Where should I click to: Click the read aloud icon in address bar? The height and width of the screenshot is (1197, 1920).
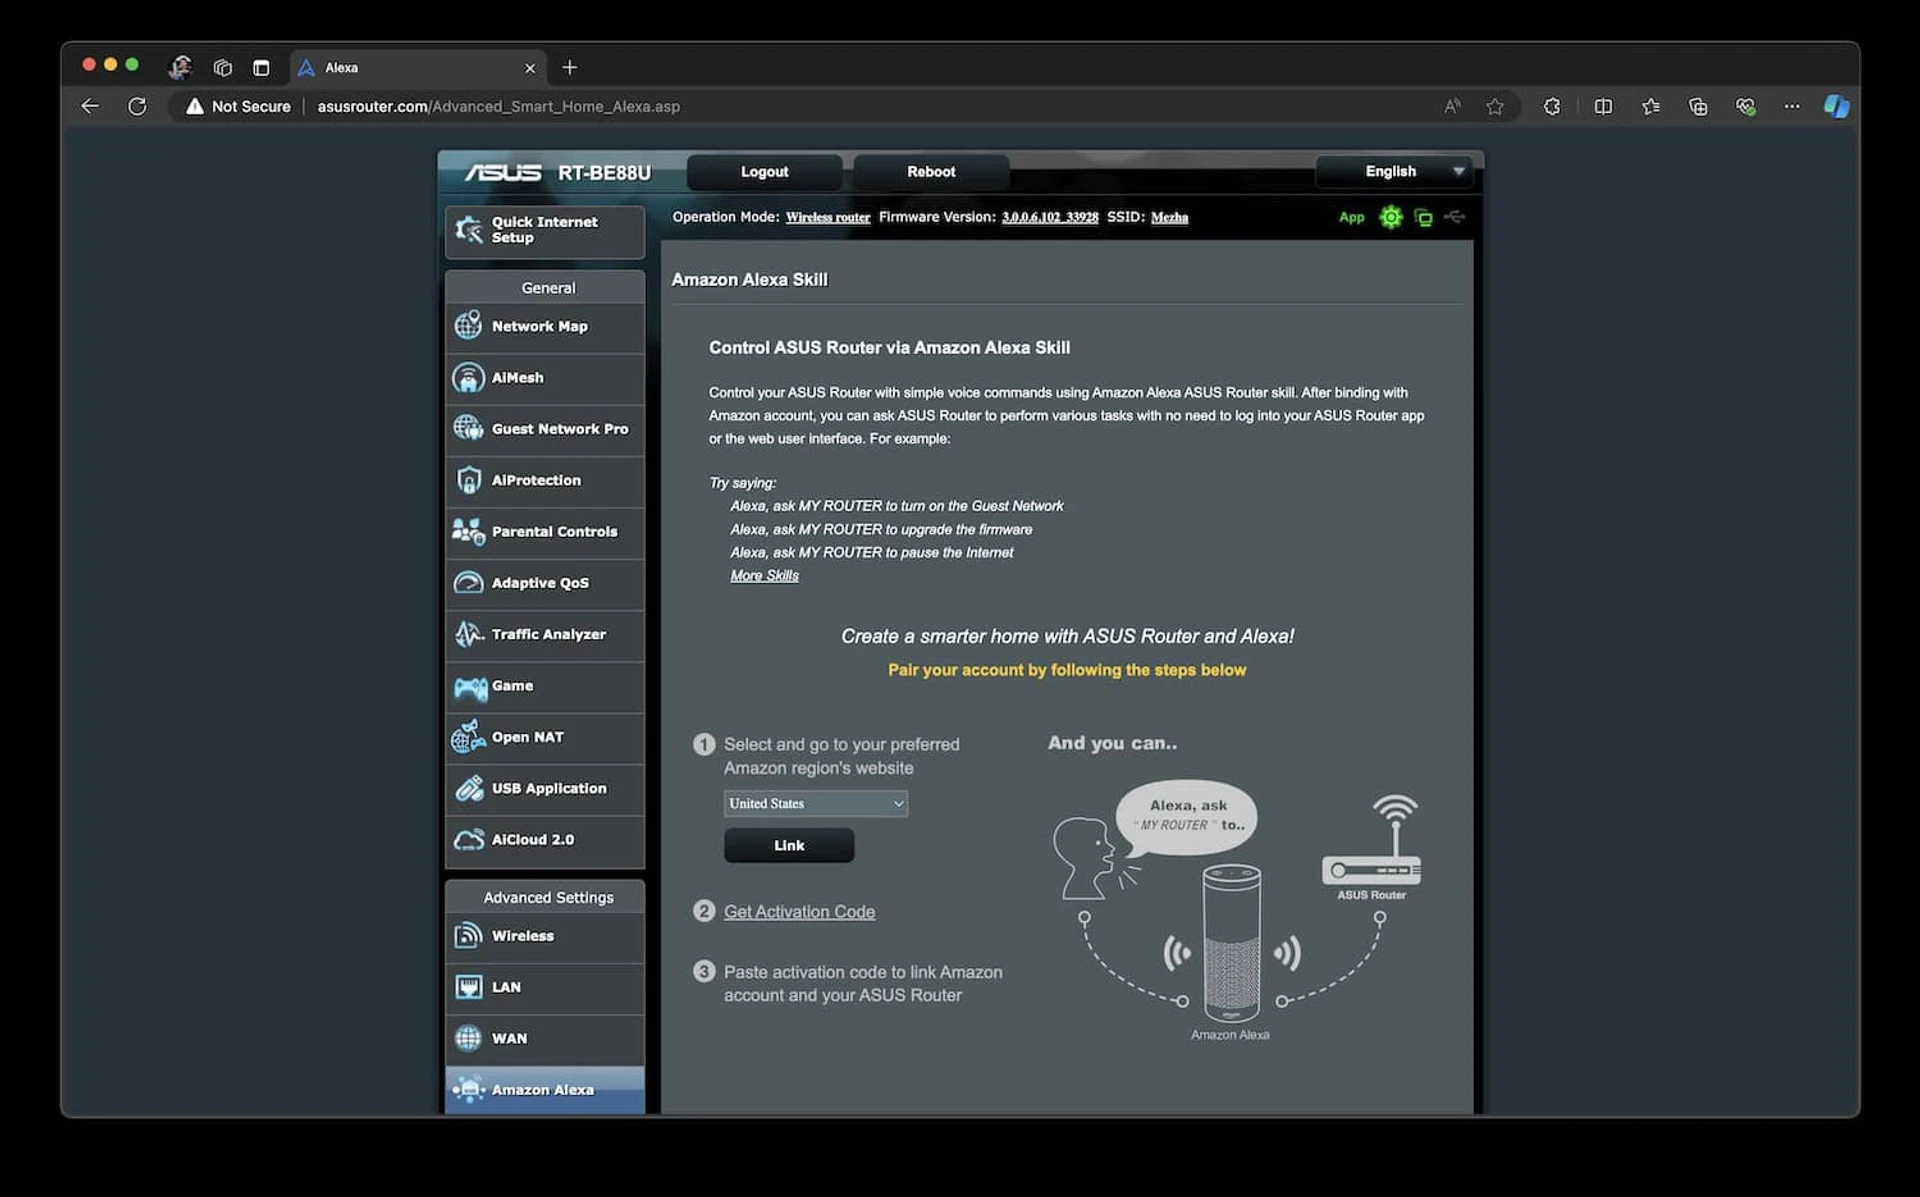1452,106
